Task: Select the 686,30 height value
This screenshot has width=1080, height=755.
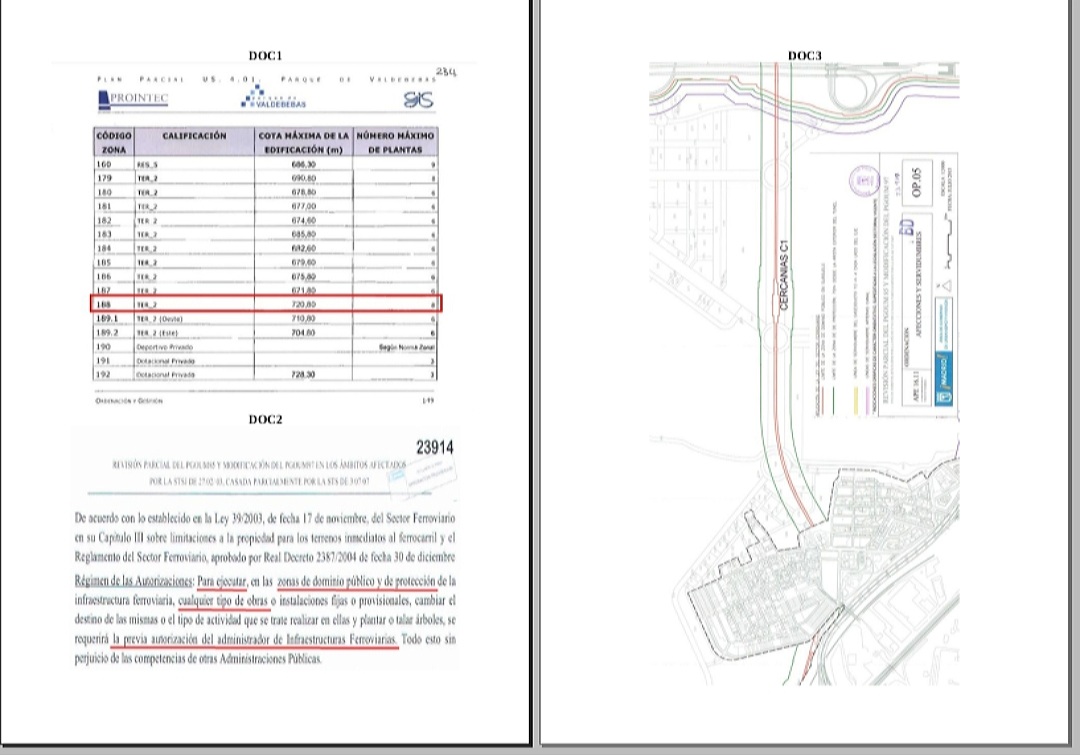Action: click(x=304, y=165)
